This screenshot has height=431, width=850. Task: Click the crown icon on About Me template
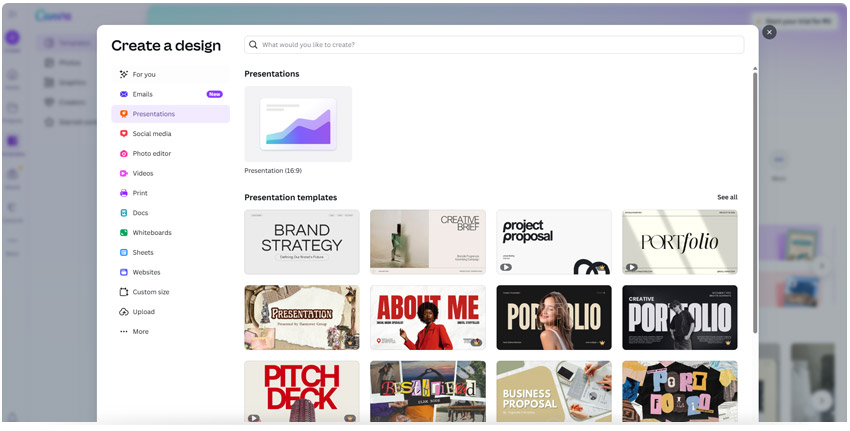[476, 342]
